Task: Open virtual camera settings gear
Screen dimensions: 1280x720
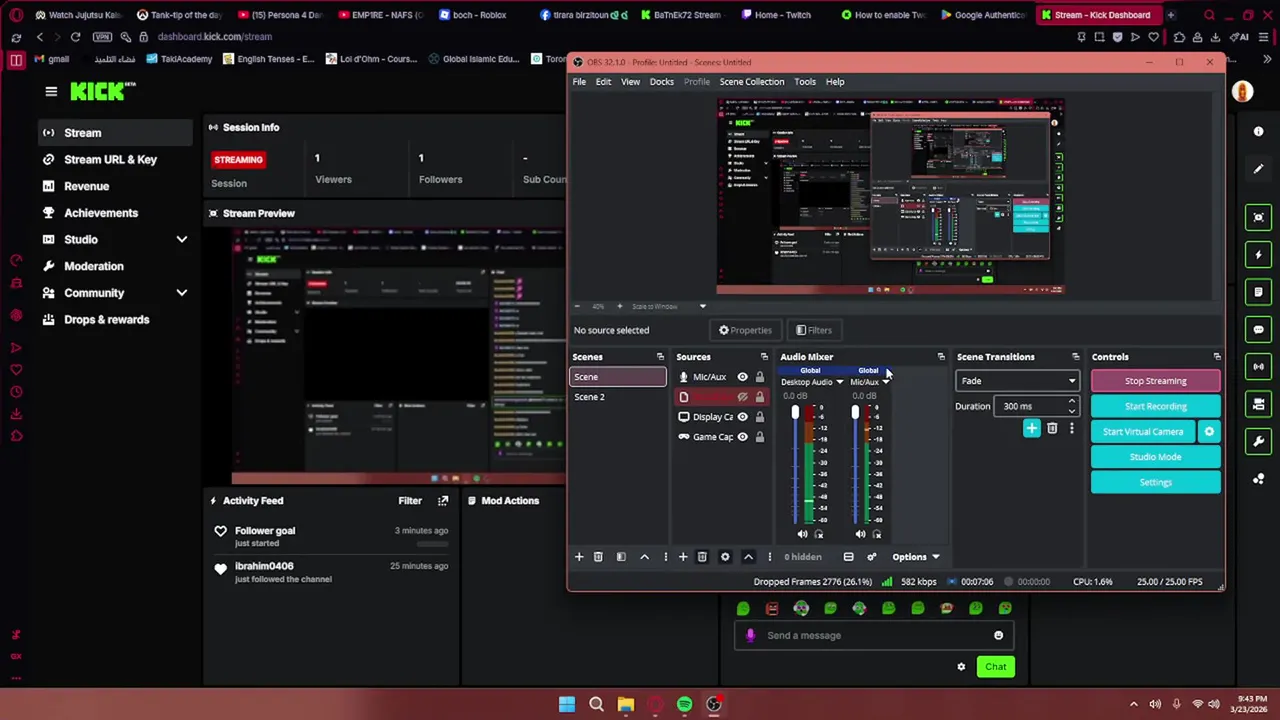Action: click(x=1209, y=432)
